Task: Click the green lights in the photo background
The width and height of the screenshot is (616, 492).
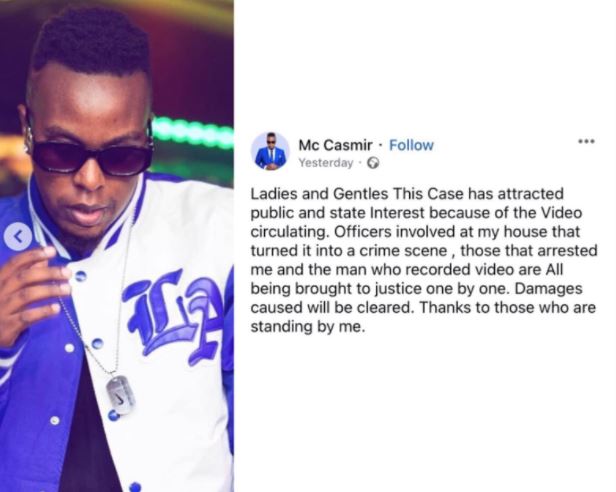Action: [192, 132]
